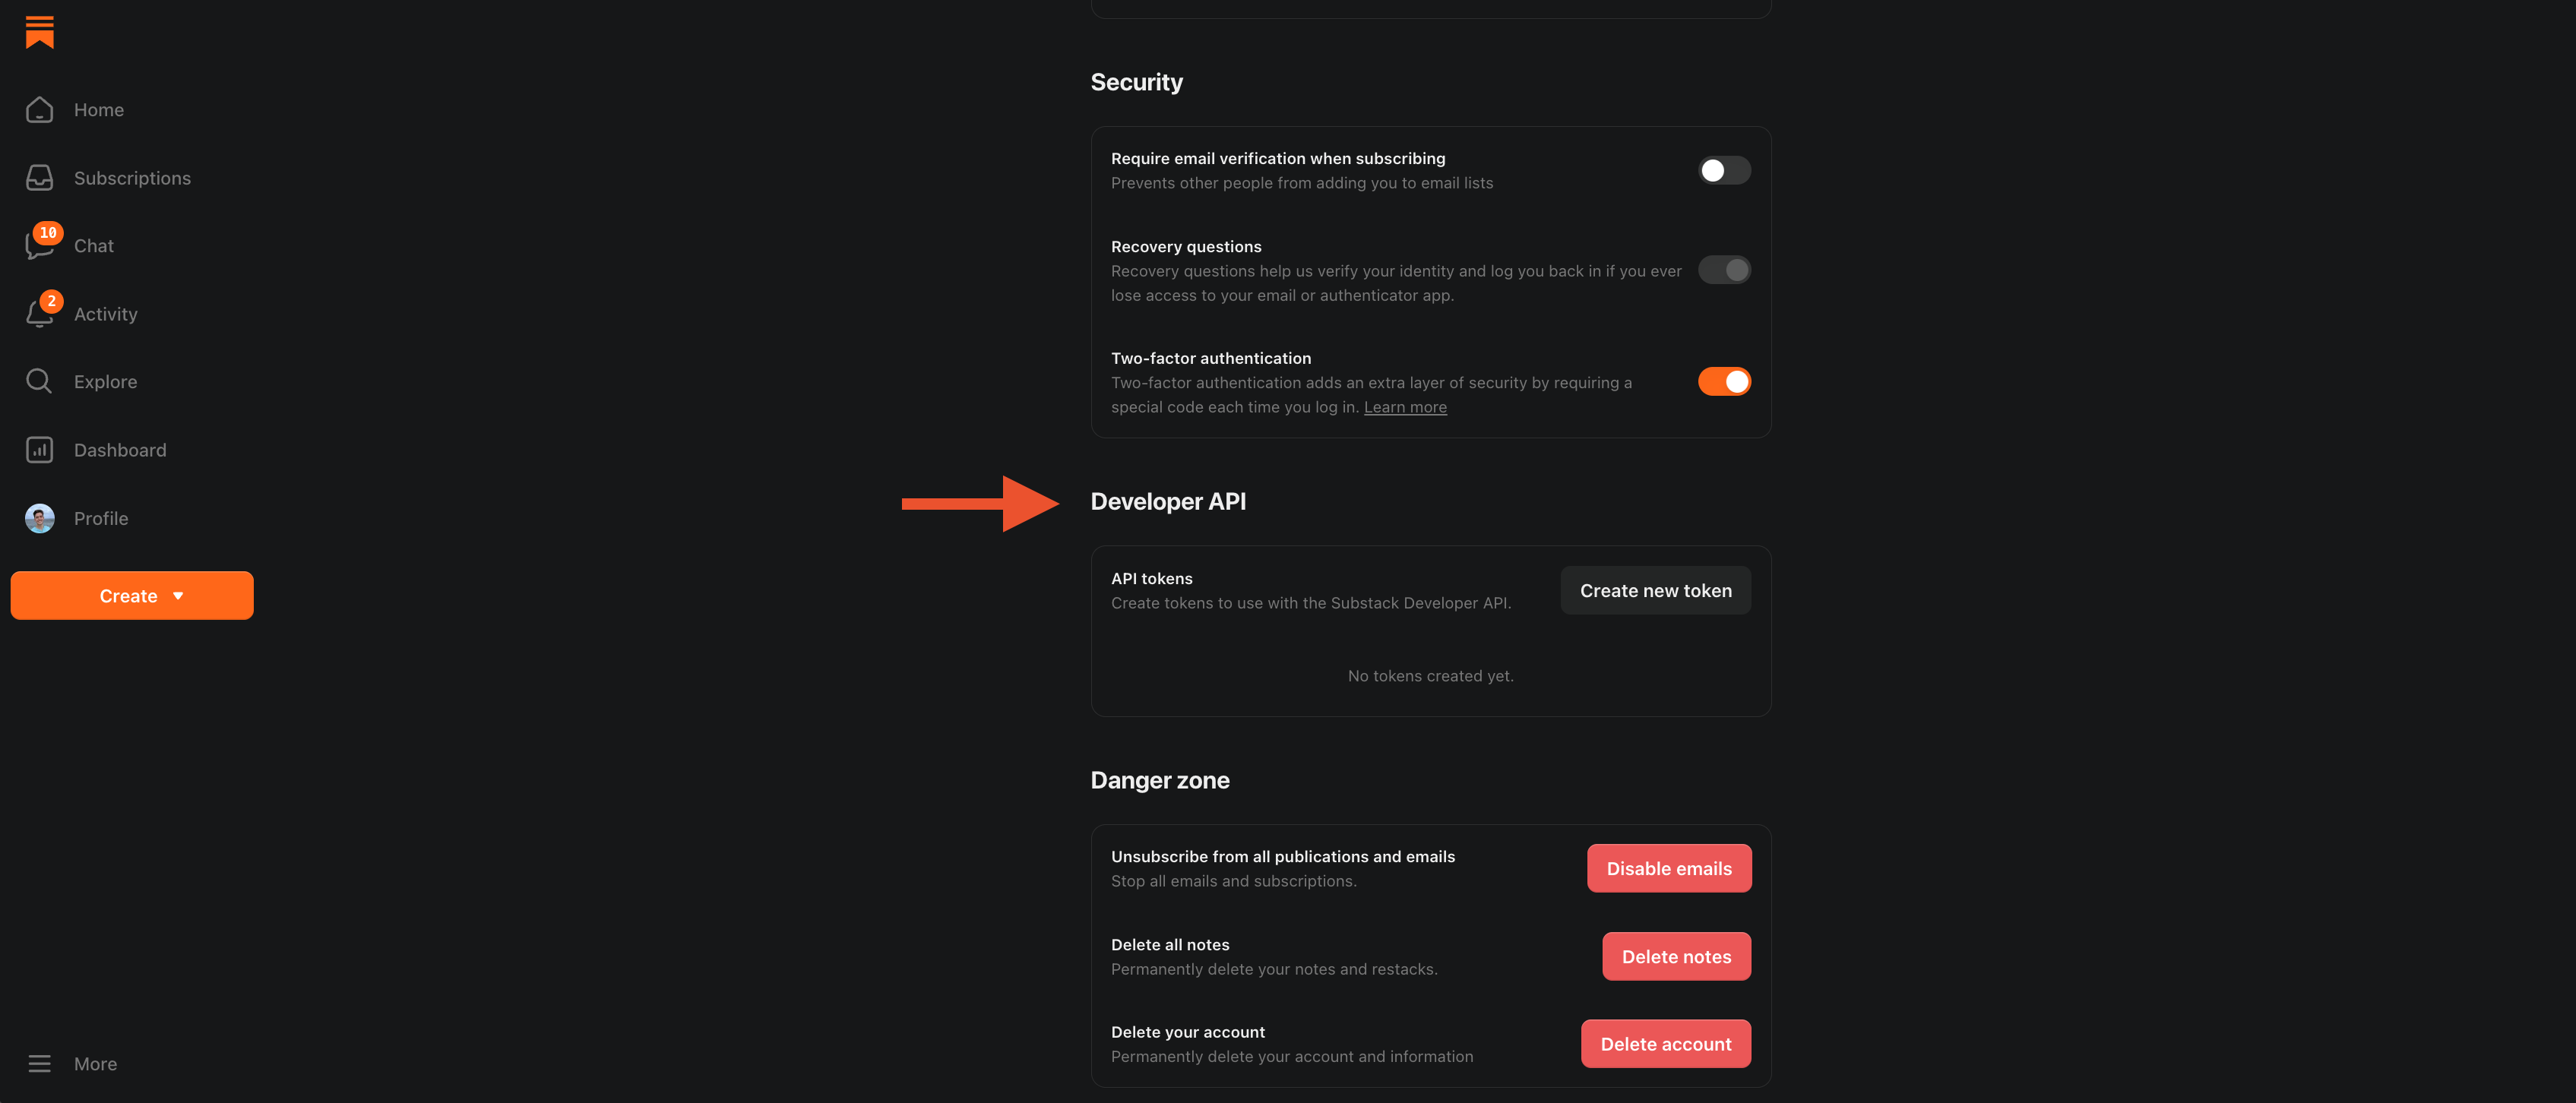This screenshot has height=1103, width=2576.
Task: Disable two-factor authentication
Action: pos(1724,381)
